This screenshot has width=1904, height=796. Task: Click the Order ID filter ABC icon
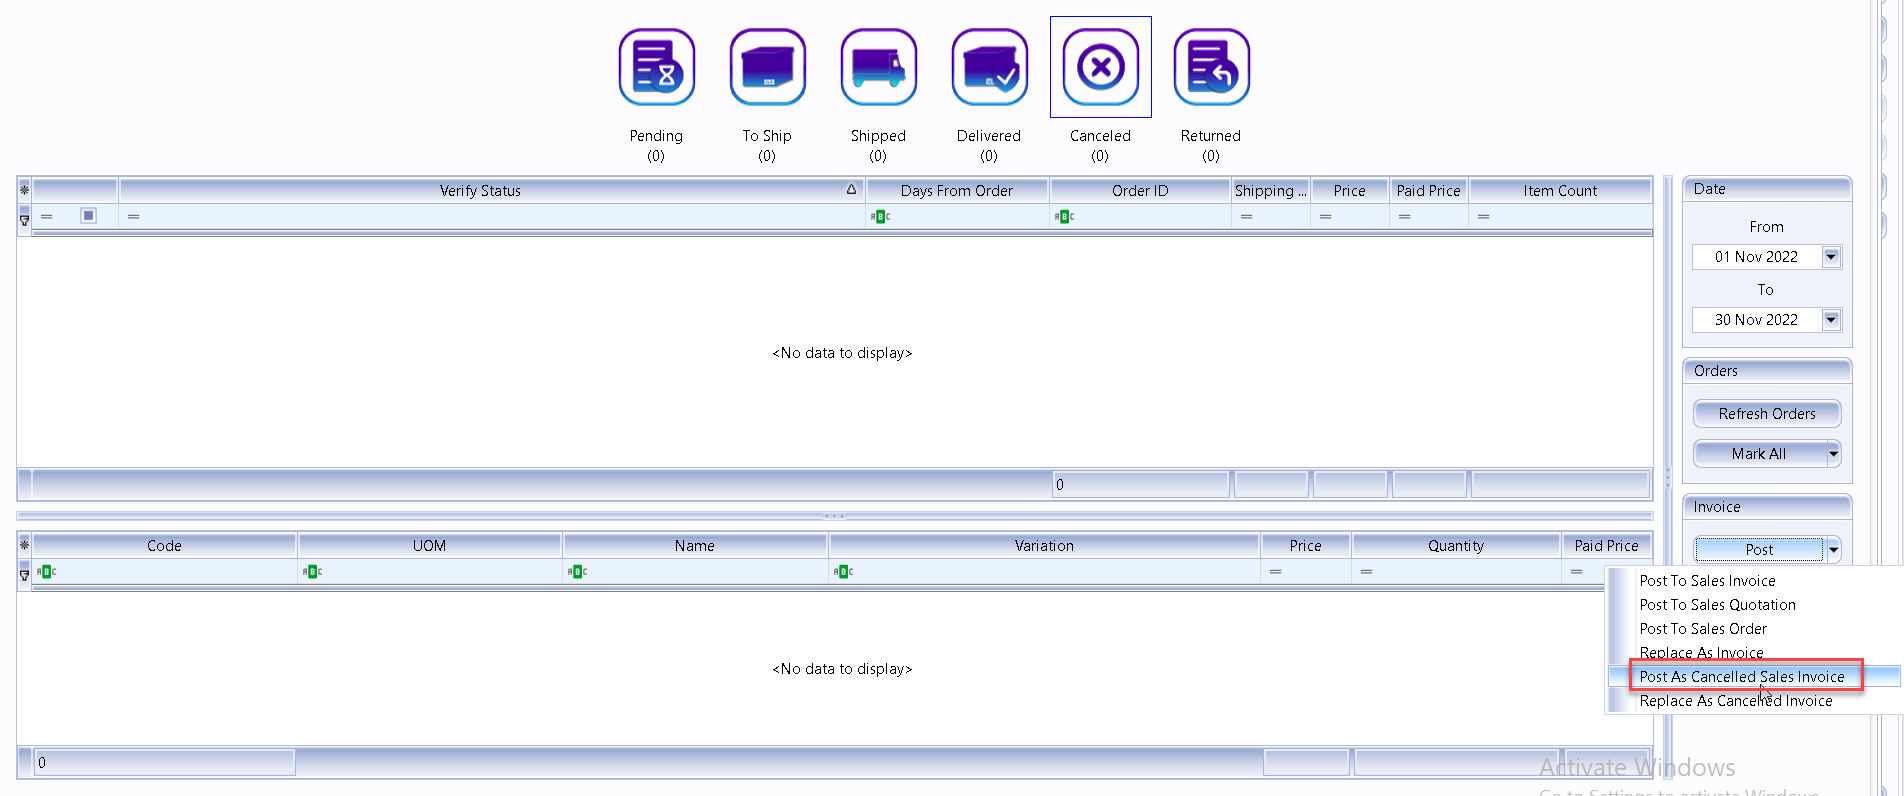click(1064, 217)
